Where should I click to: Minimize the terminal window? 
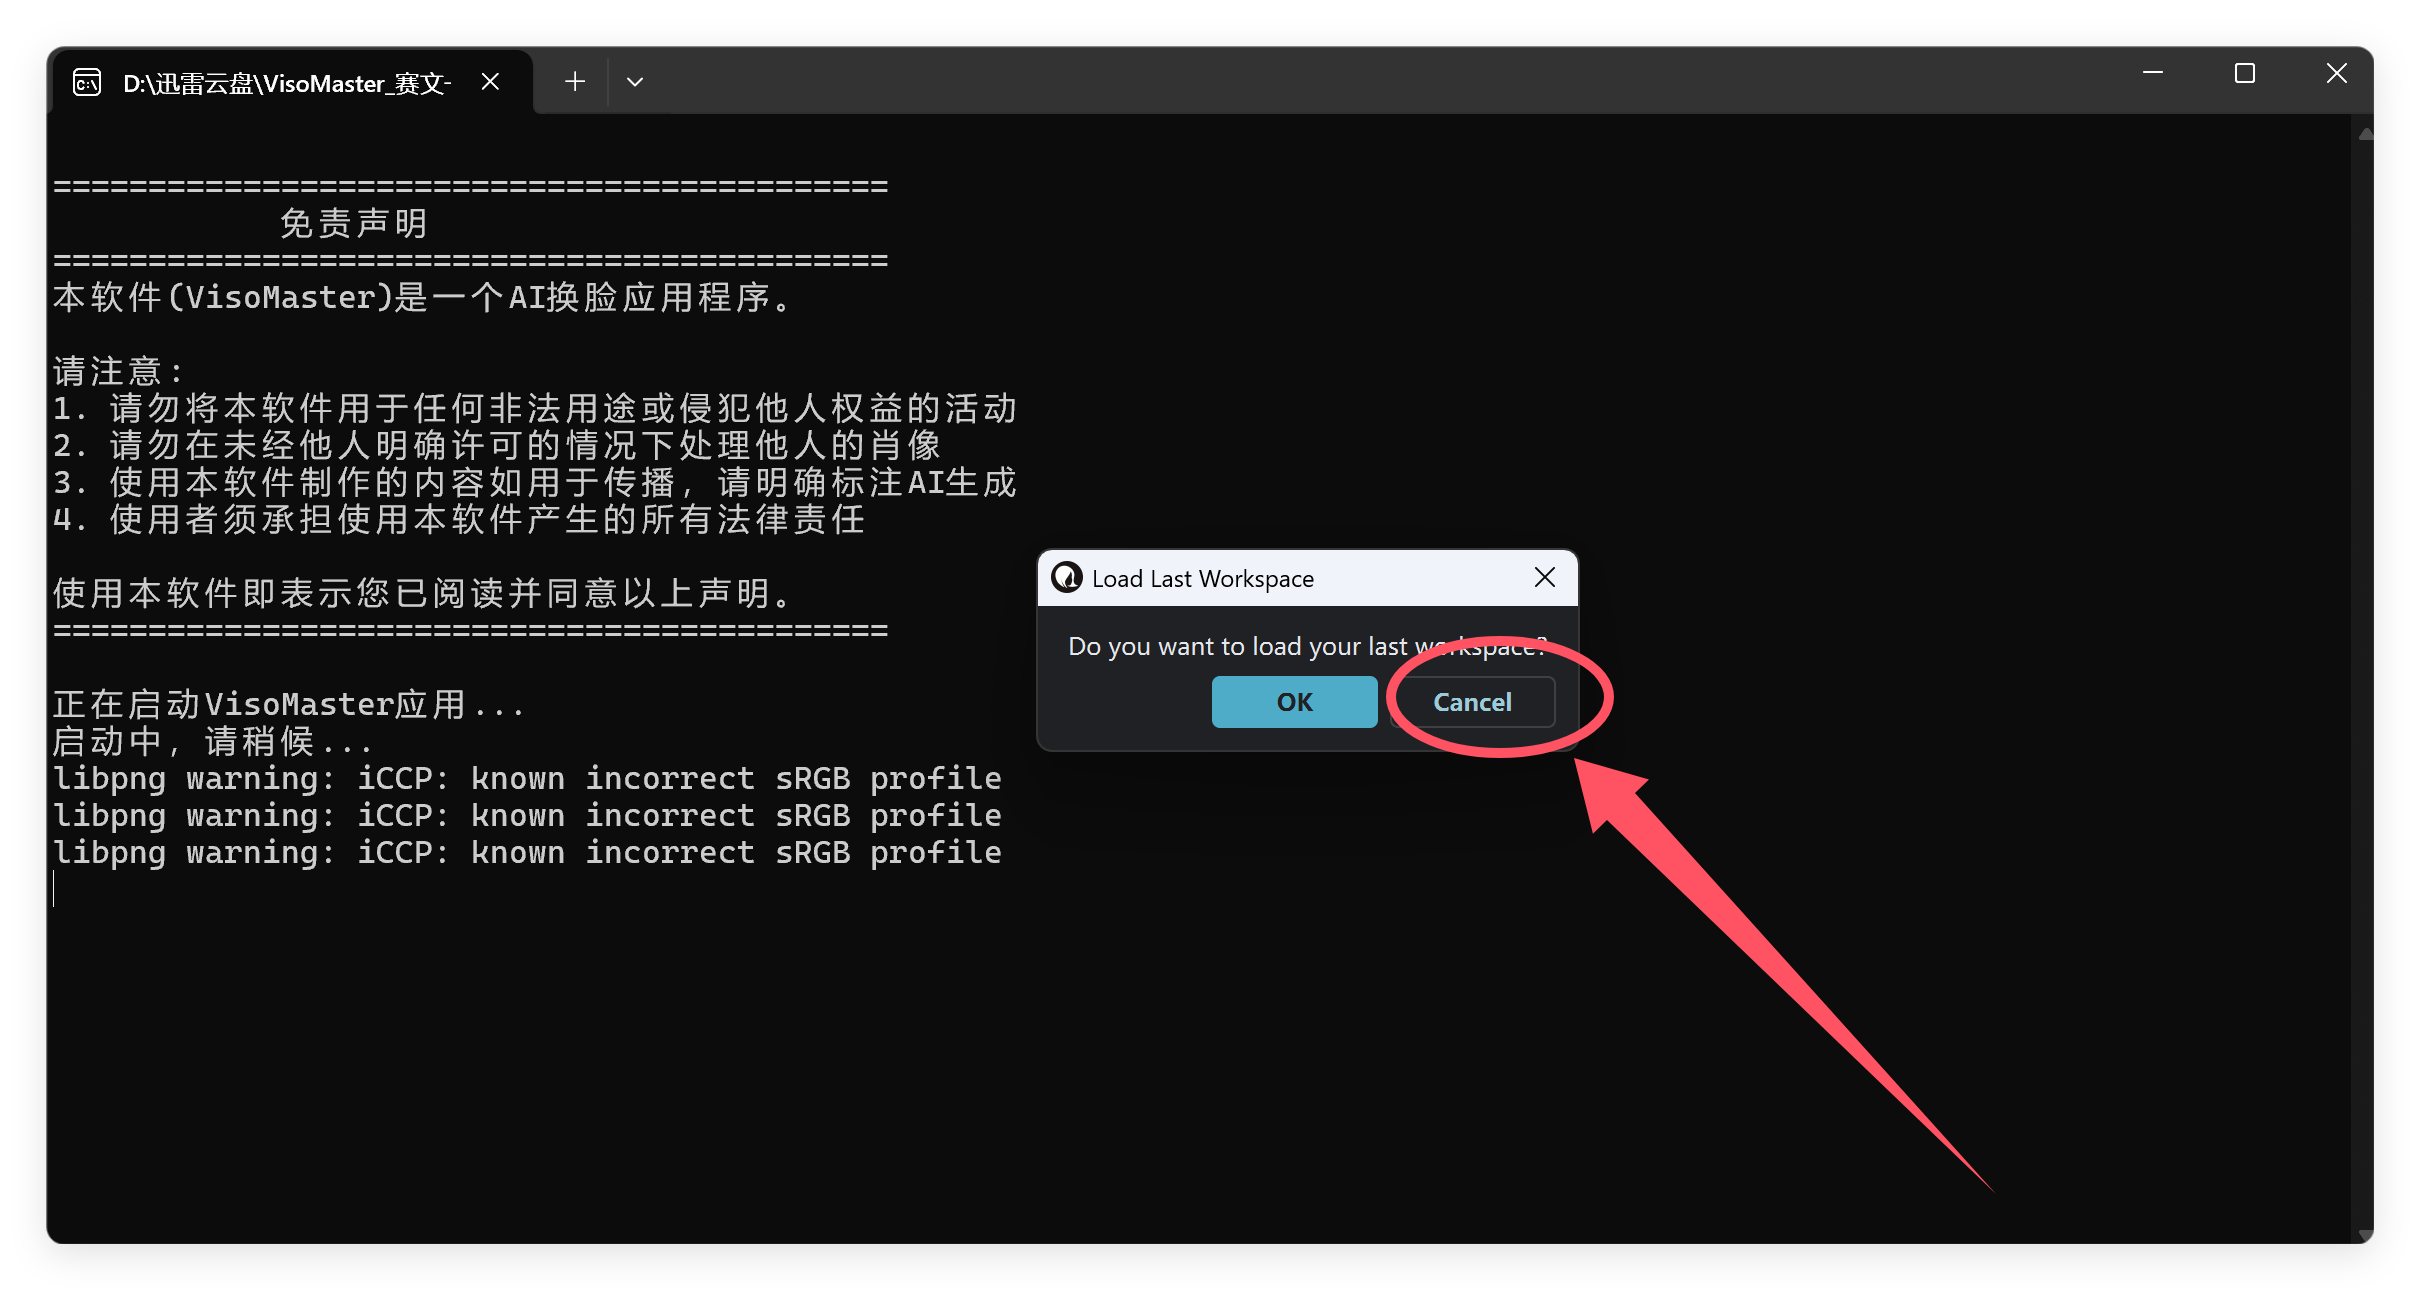[2153, 73]
